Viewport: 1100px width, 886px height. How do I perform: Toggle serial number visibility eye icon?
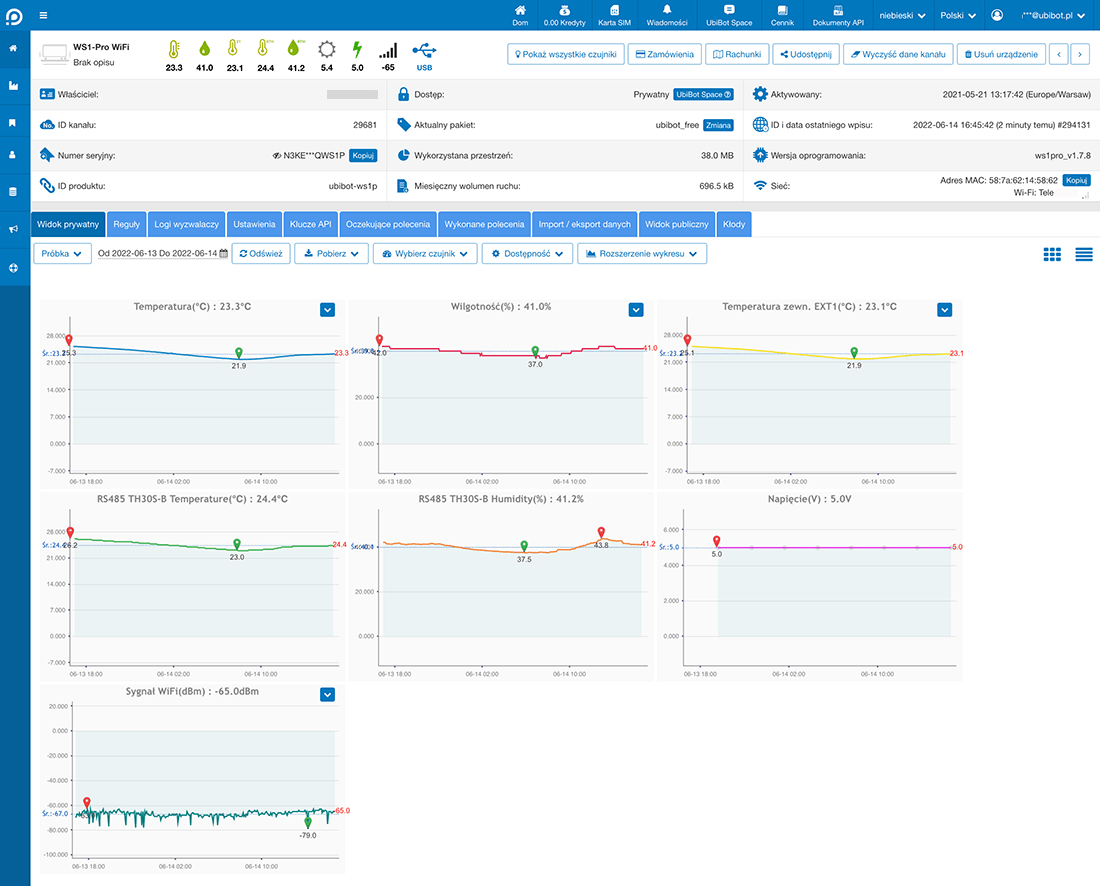click(276, 156)
